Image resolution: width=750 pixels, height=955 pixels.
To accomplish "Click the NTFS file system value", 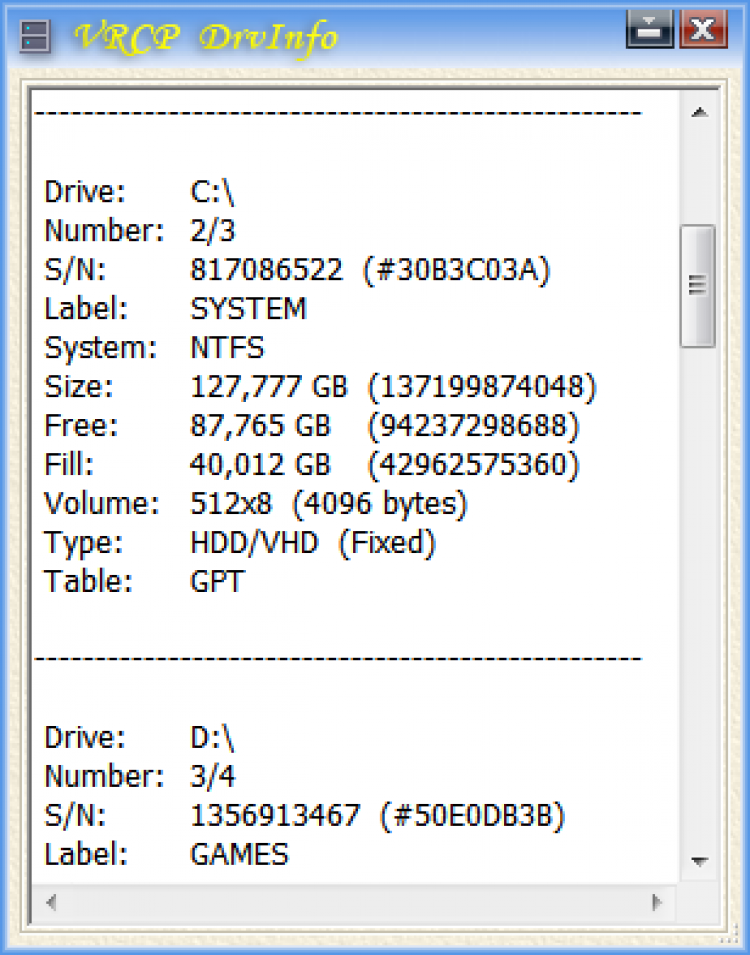I will pyautogui.click(x=227, y=348).
